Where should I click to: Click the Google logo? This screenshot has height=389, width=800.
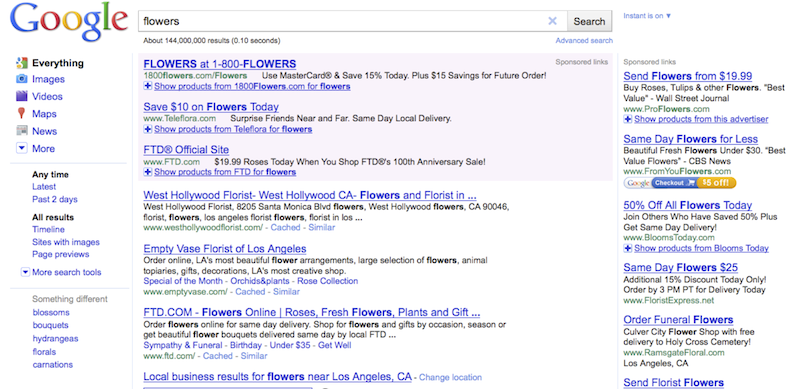coord(68,21)
